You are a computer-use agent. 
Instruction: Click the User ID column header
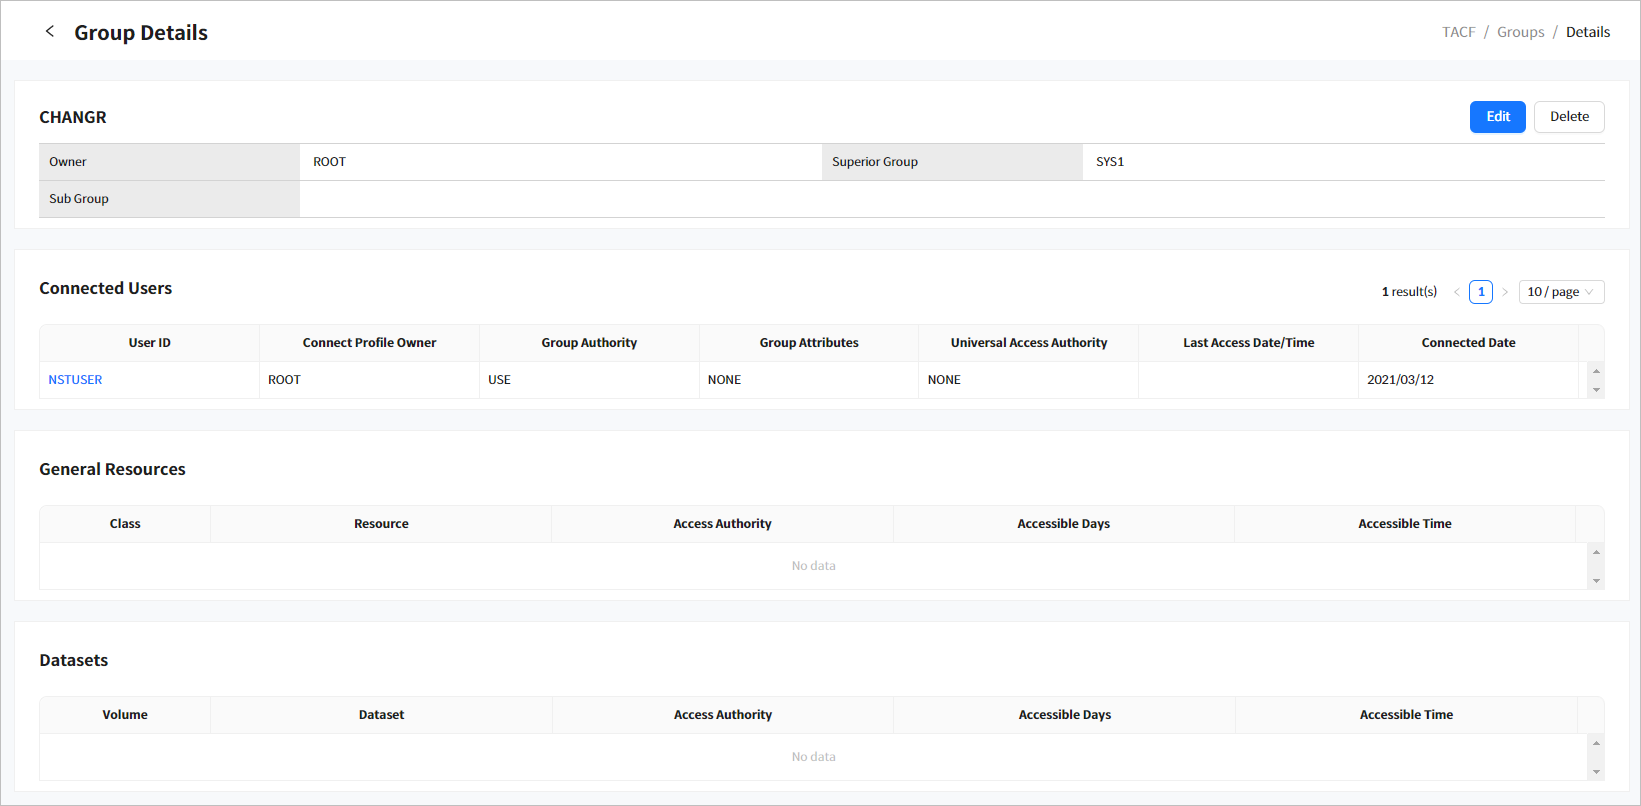point(149,343)
